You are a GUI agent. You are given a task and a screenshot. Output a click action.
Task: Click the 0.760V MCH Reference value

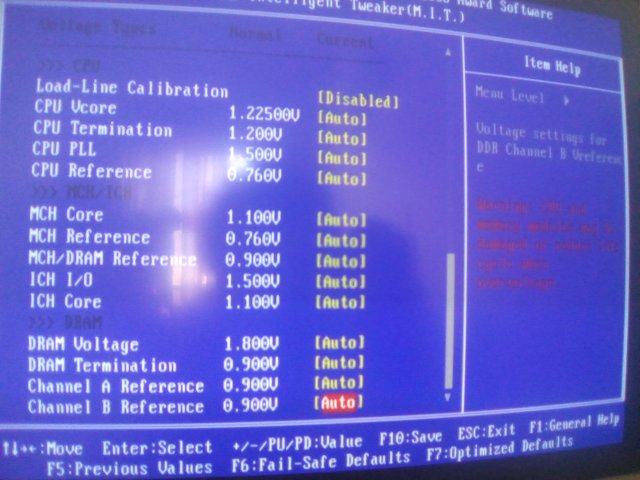[253, 239]
